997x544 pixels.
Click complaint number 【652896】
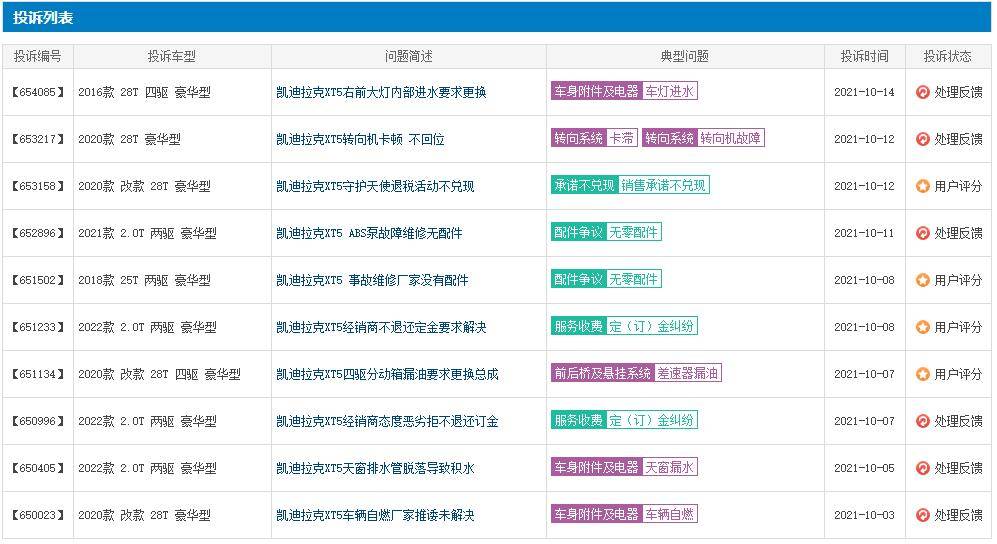coord(38,233)
